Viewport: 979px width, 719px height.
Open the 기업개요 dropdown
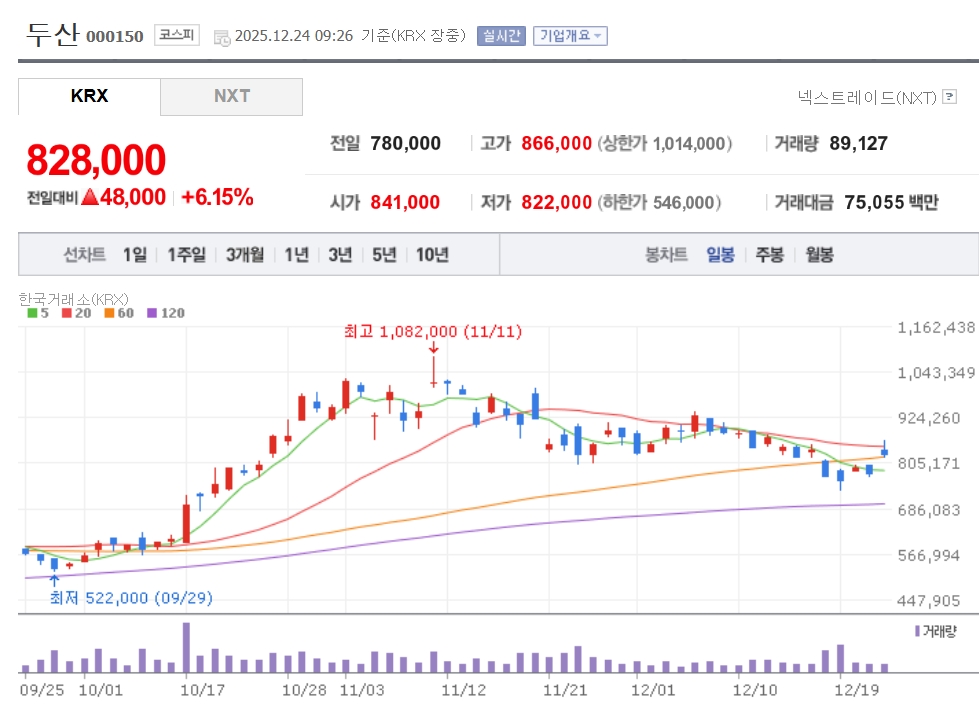(x=570, y=36)
